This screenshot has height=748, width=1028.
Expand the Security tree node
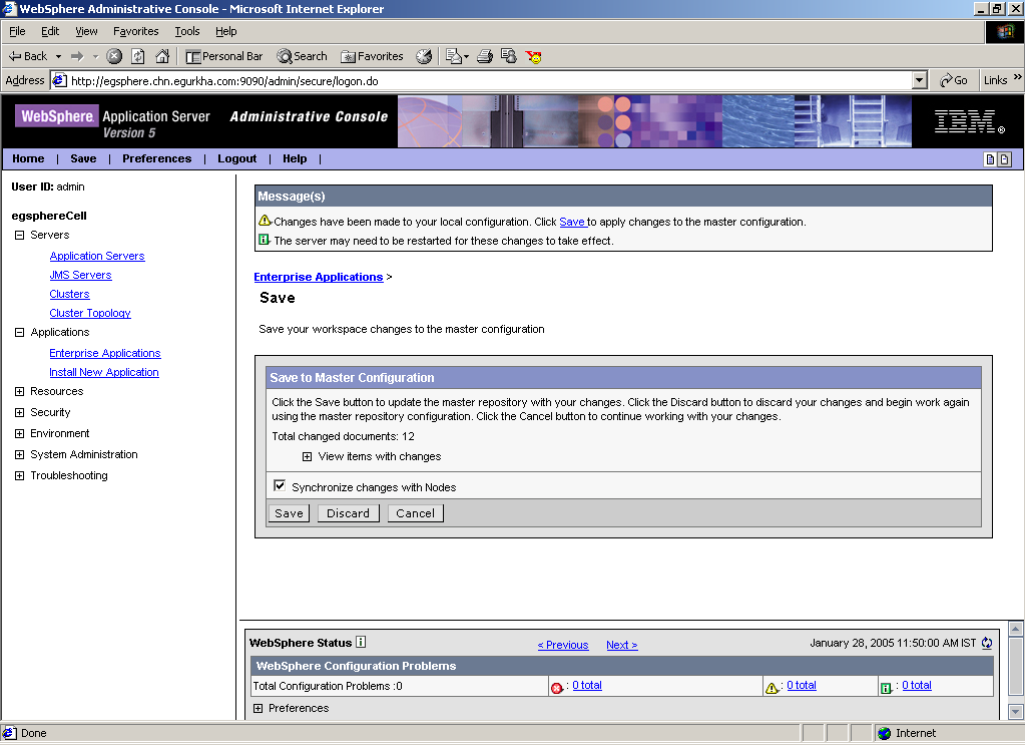point(20,412)
